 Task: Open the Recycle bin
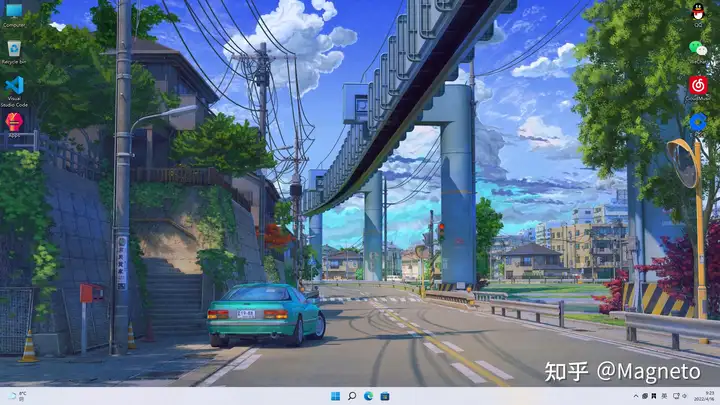tap(14, 52)
